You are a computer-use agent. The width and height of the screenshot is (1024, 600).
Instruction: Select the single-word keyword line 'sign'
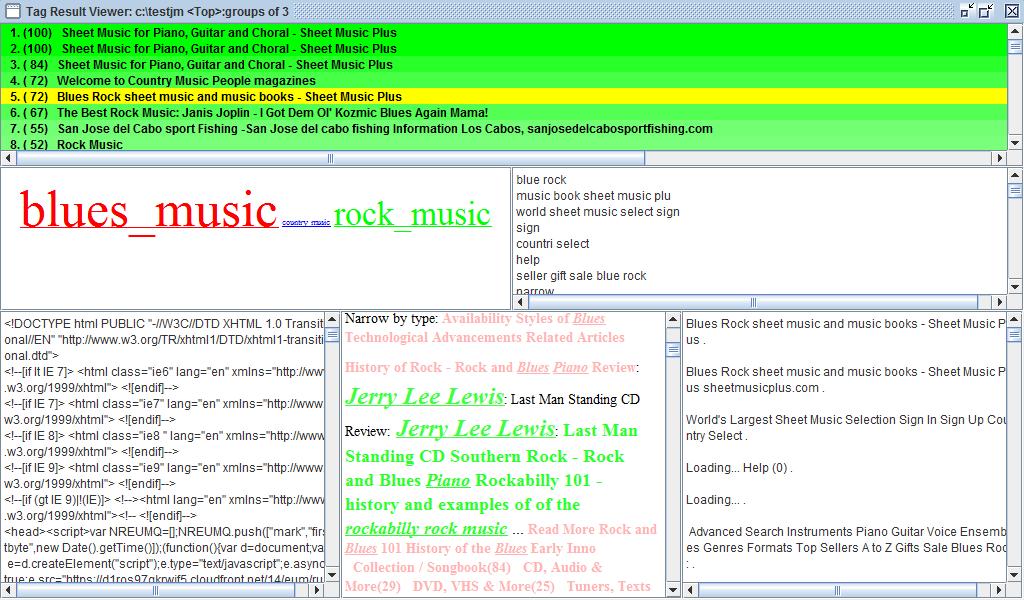pyautogui.click(x=528, y=228)
